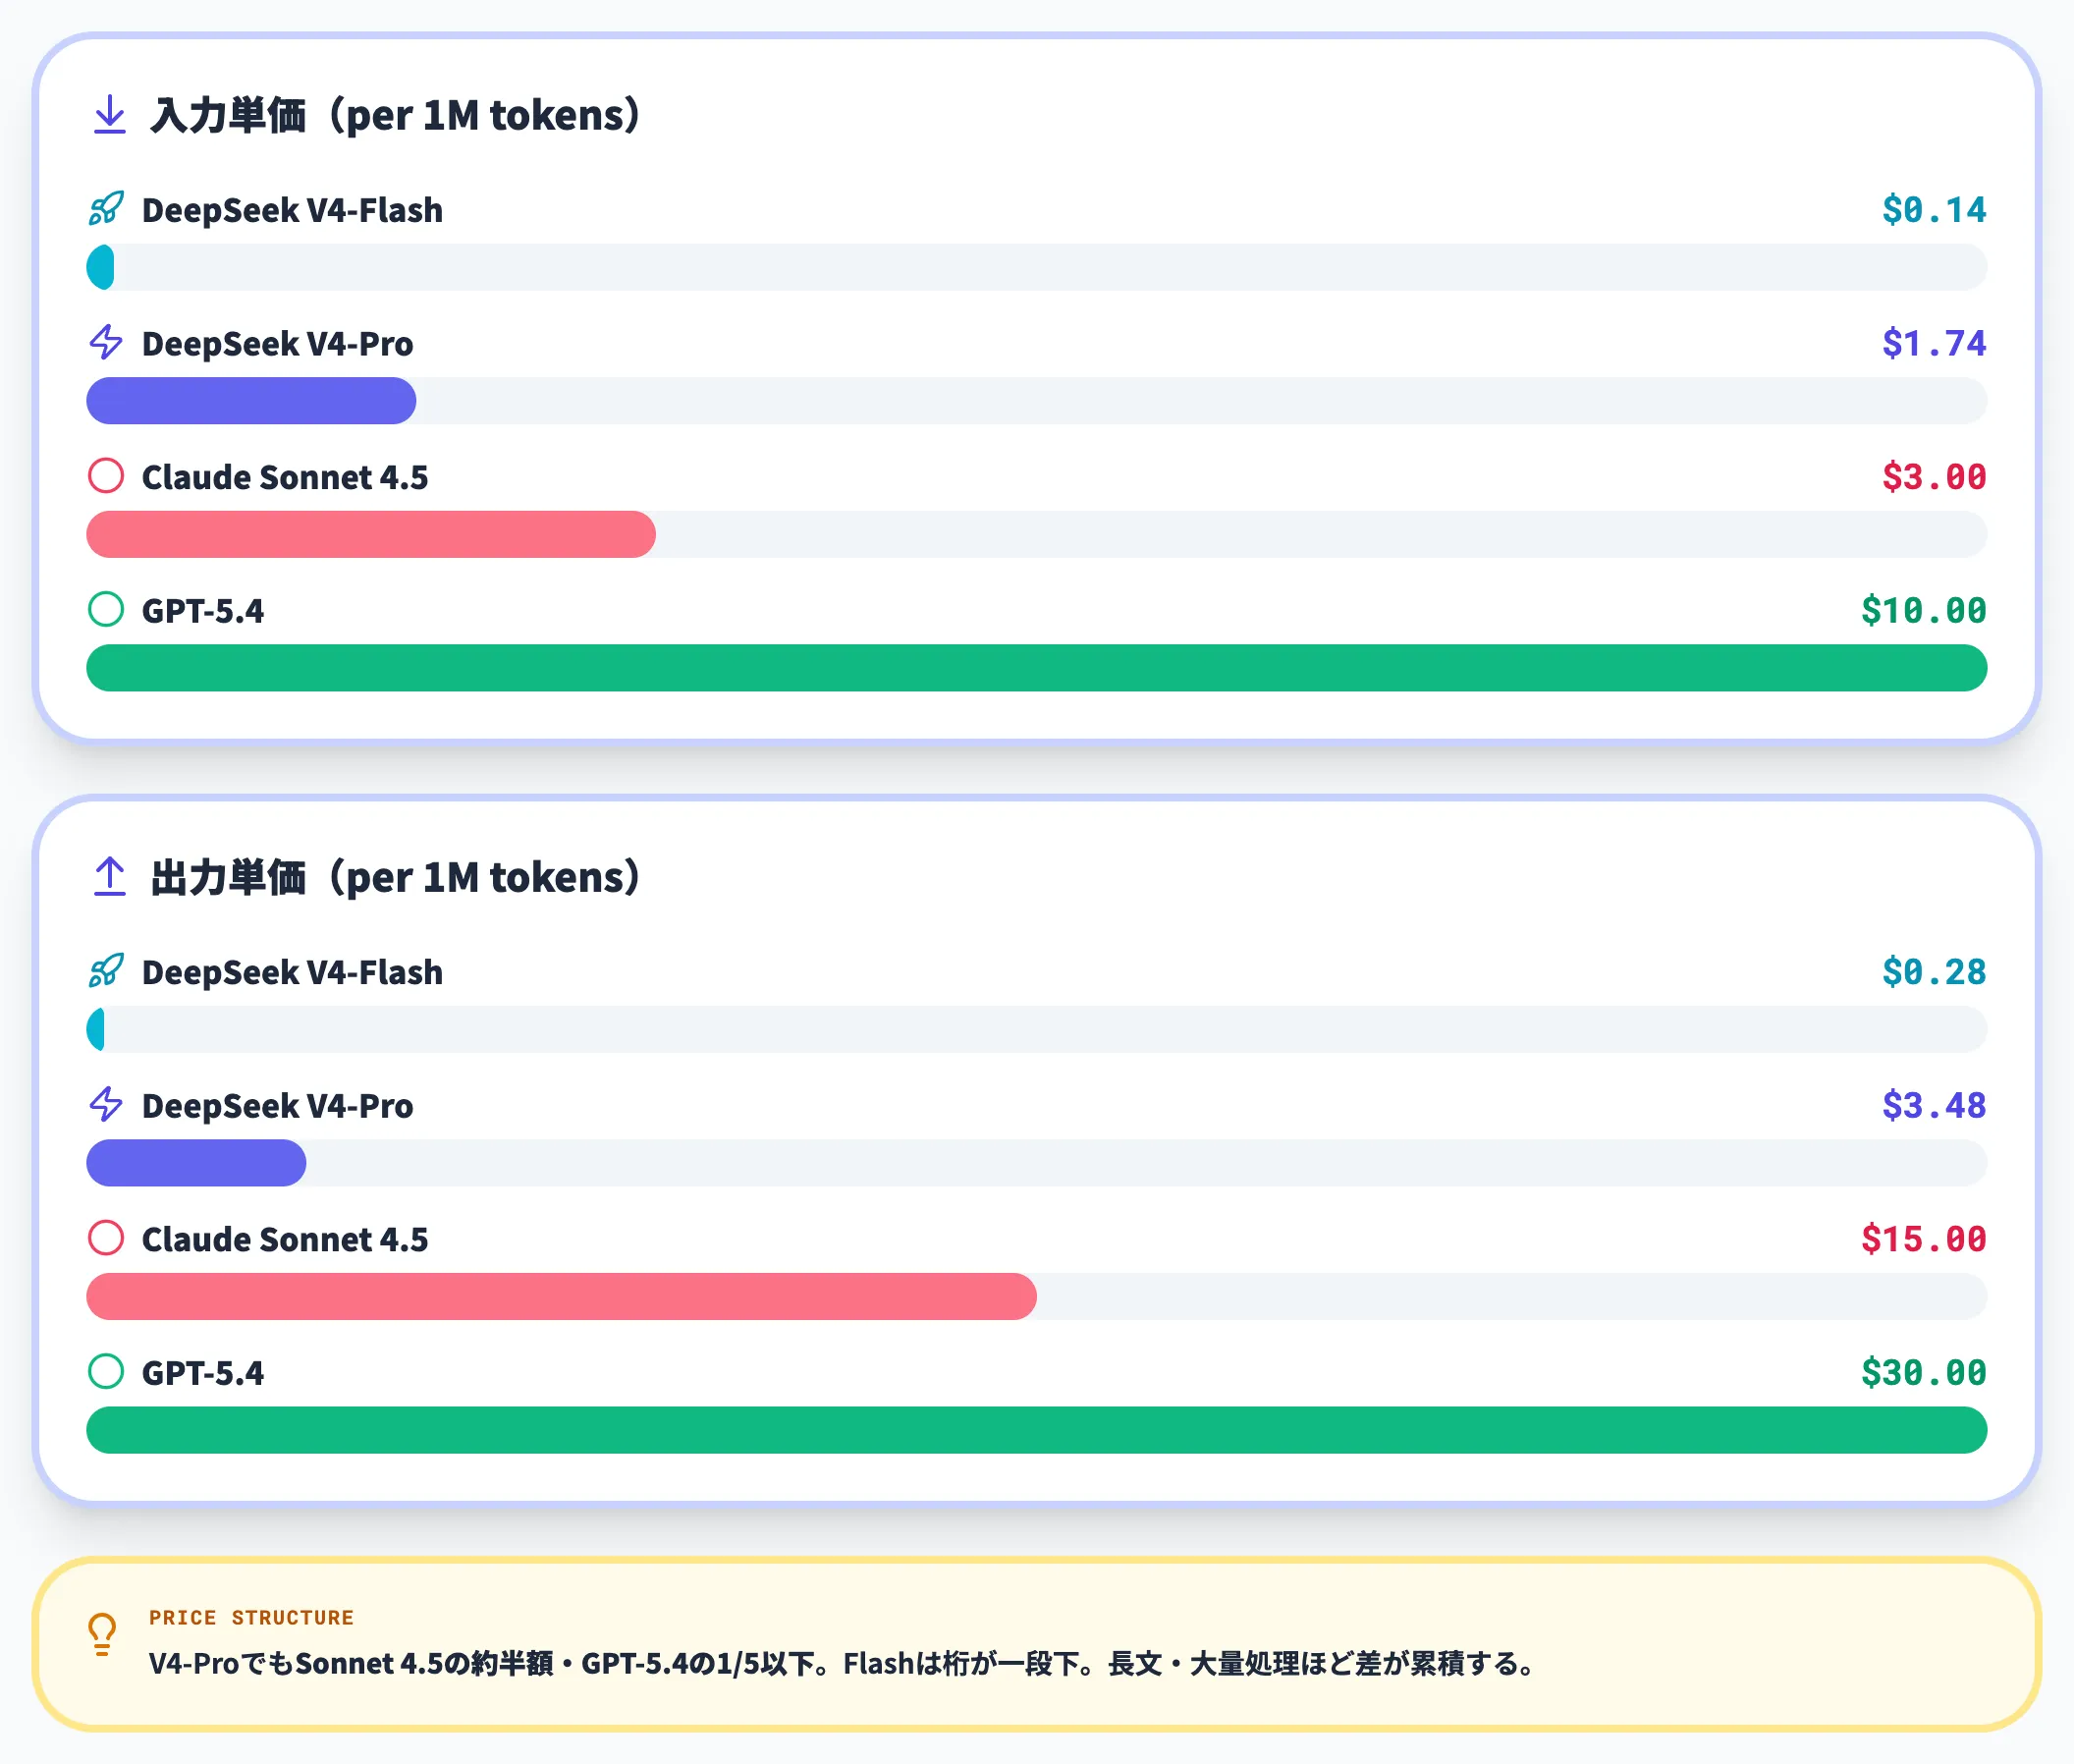Image resolution: width=2074 pixels, height=1764 pixels.
Task: Toggle the GPT-5.4 circle marker in output section
Action: click(106, 1373)
